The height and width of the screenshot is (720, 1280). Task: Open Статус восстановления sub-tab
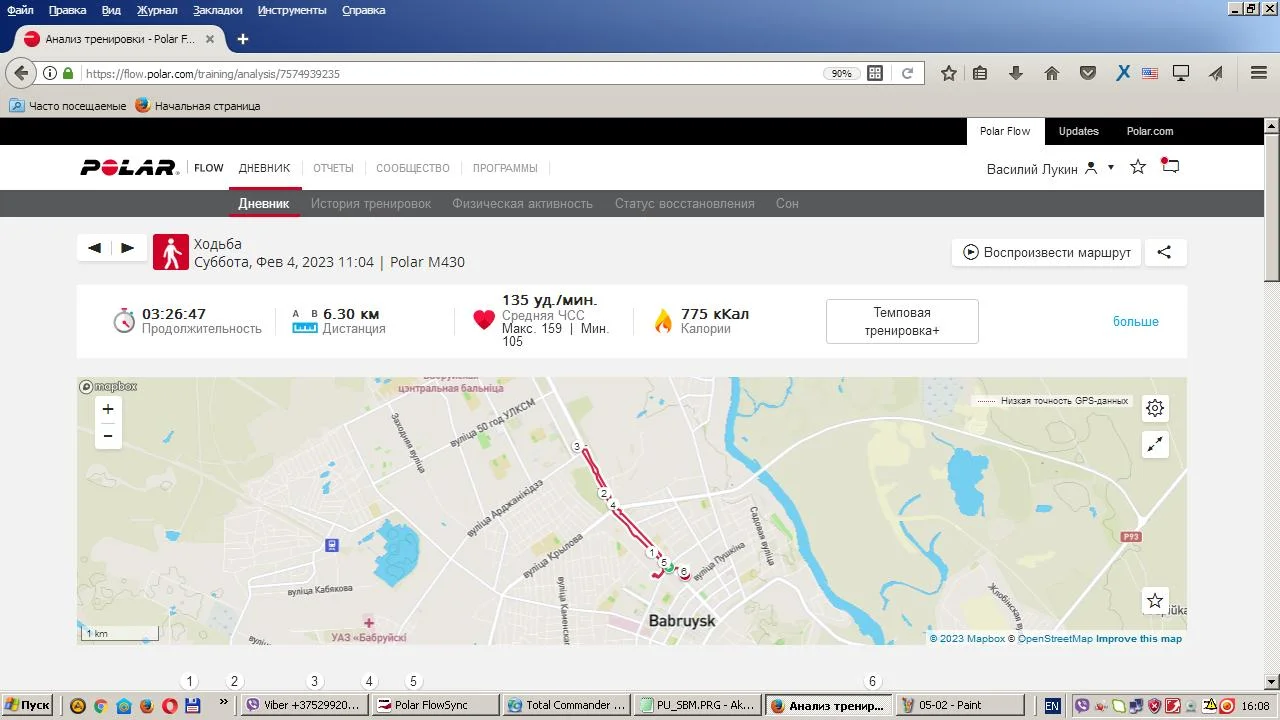[685, 204]
